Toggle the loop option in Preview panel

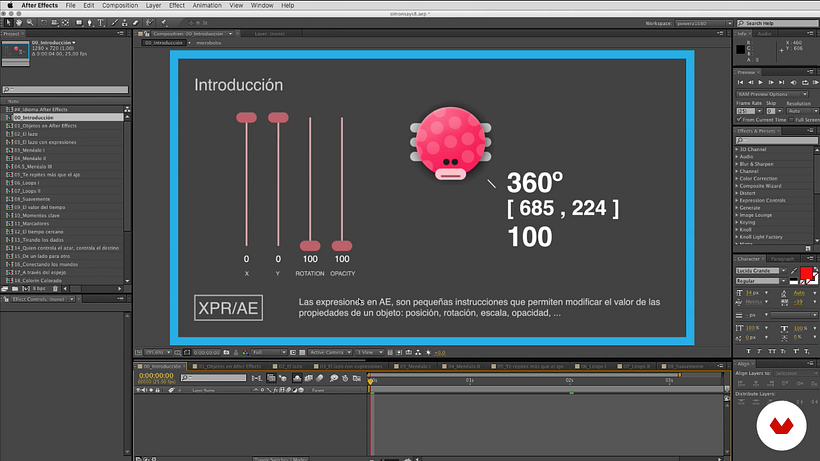(x=805, y=83)
